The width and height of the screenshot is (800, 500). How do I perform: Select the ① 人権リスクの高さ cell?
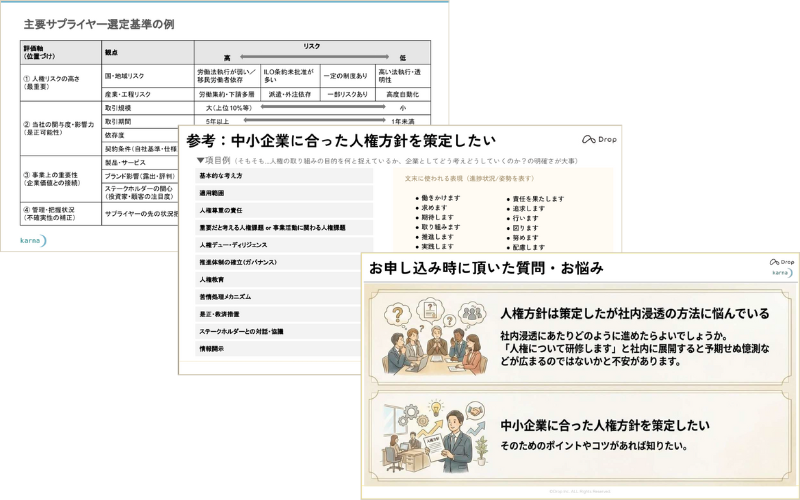point(61,83)
